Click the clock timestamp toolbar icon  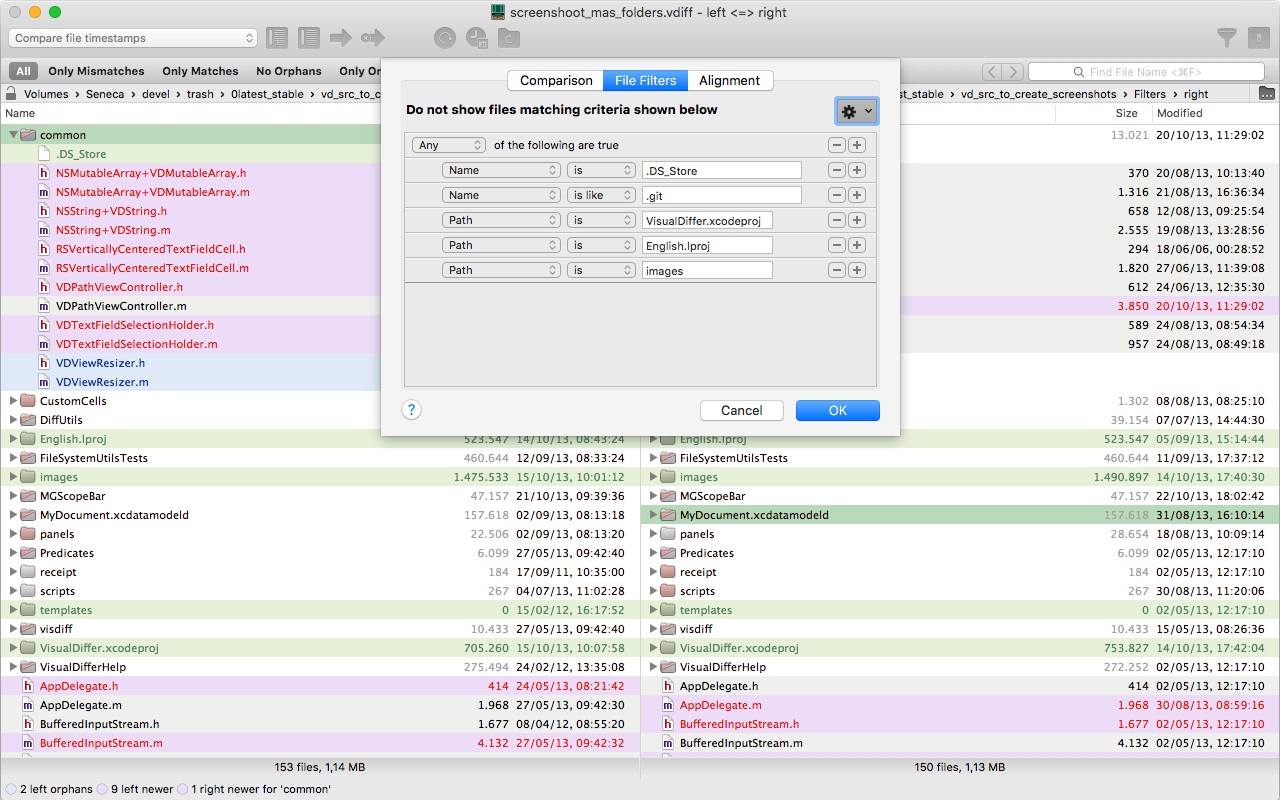click(477, 39)
